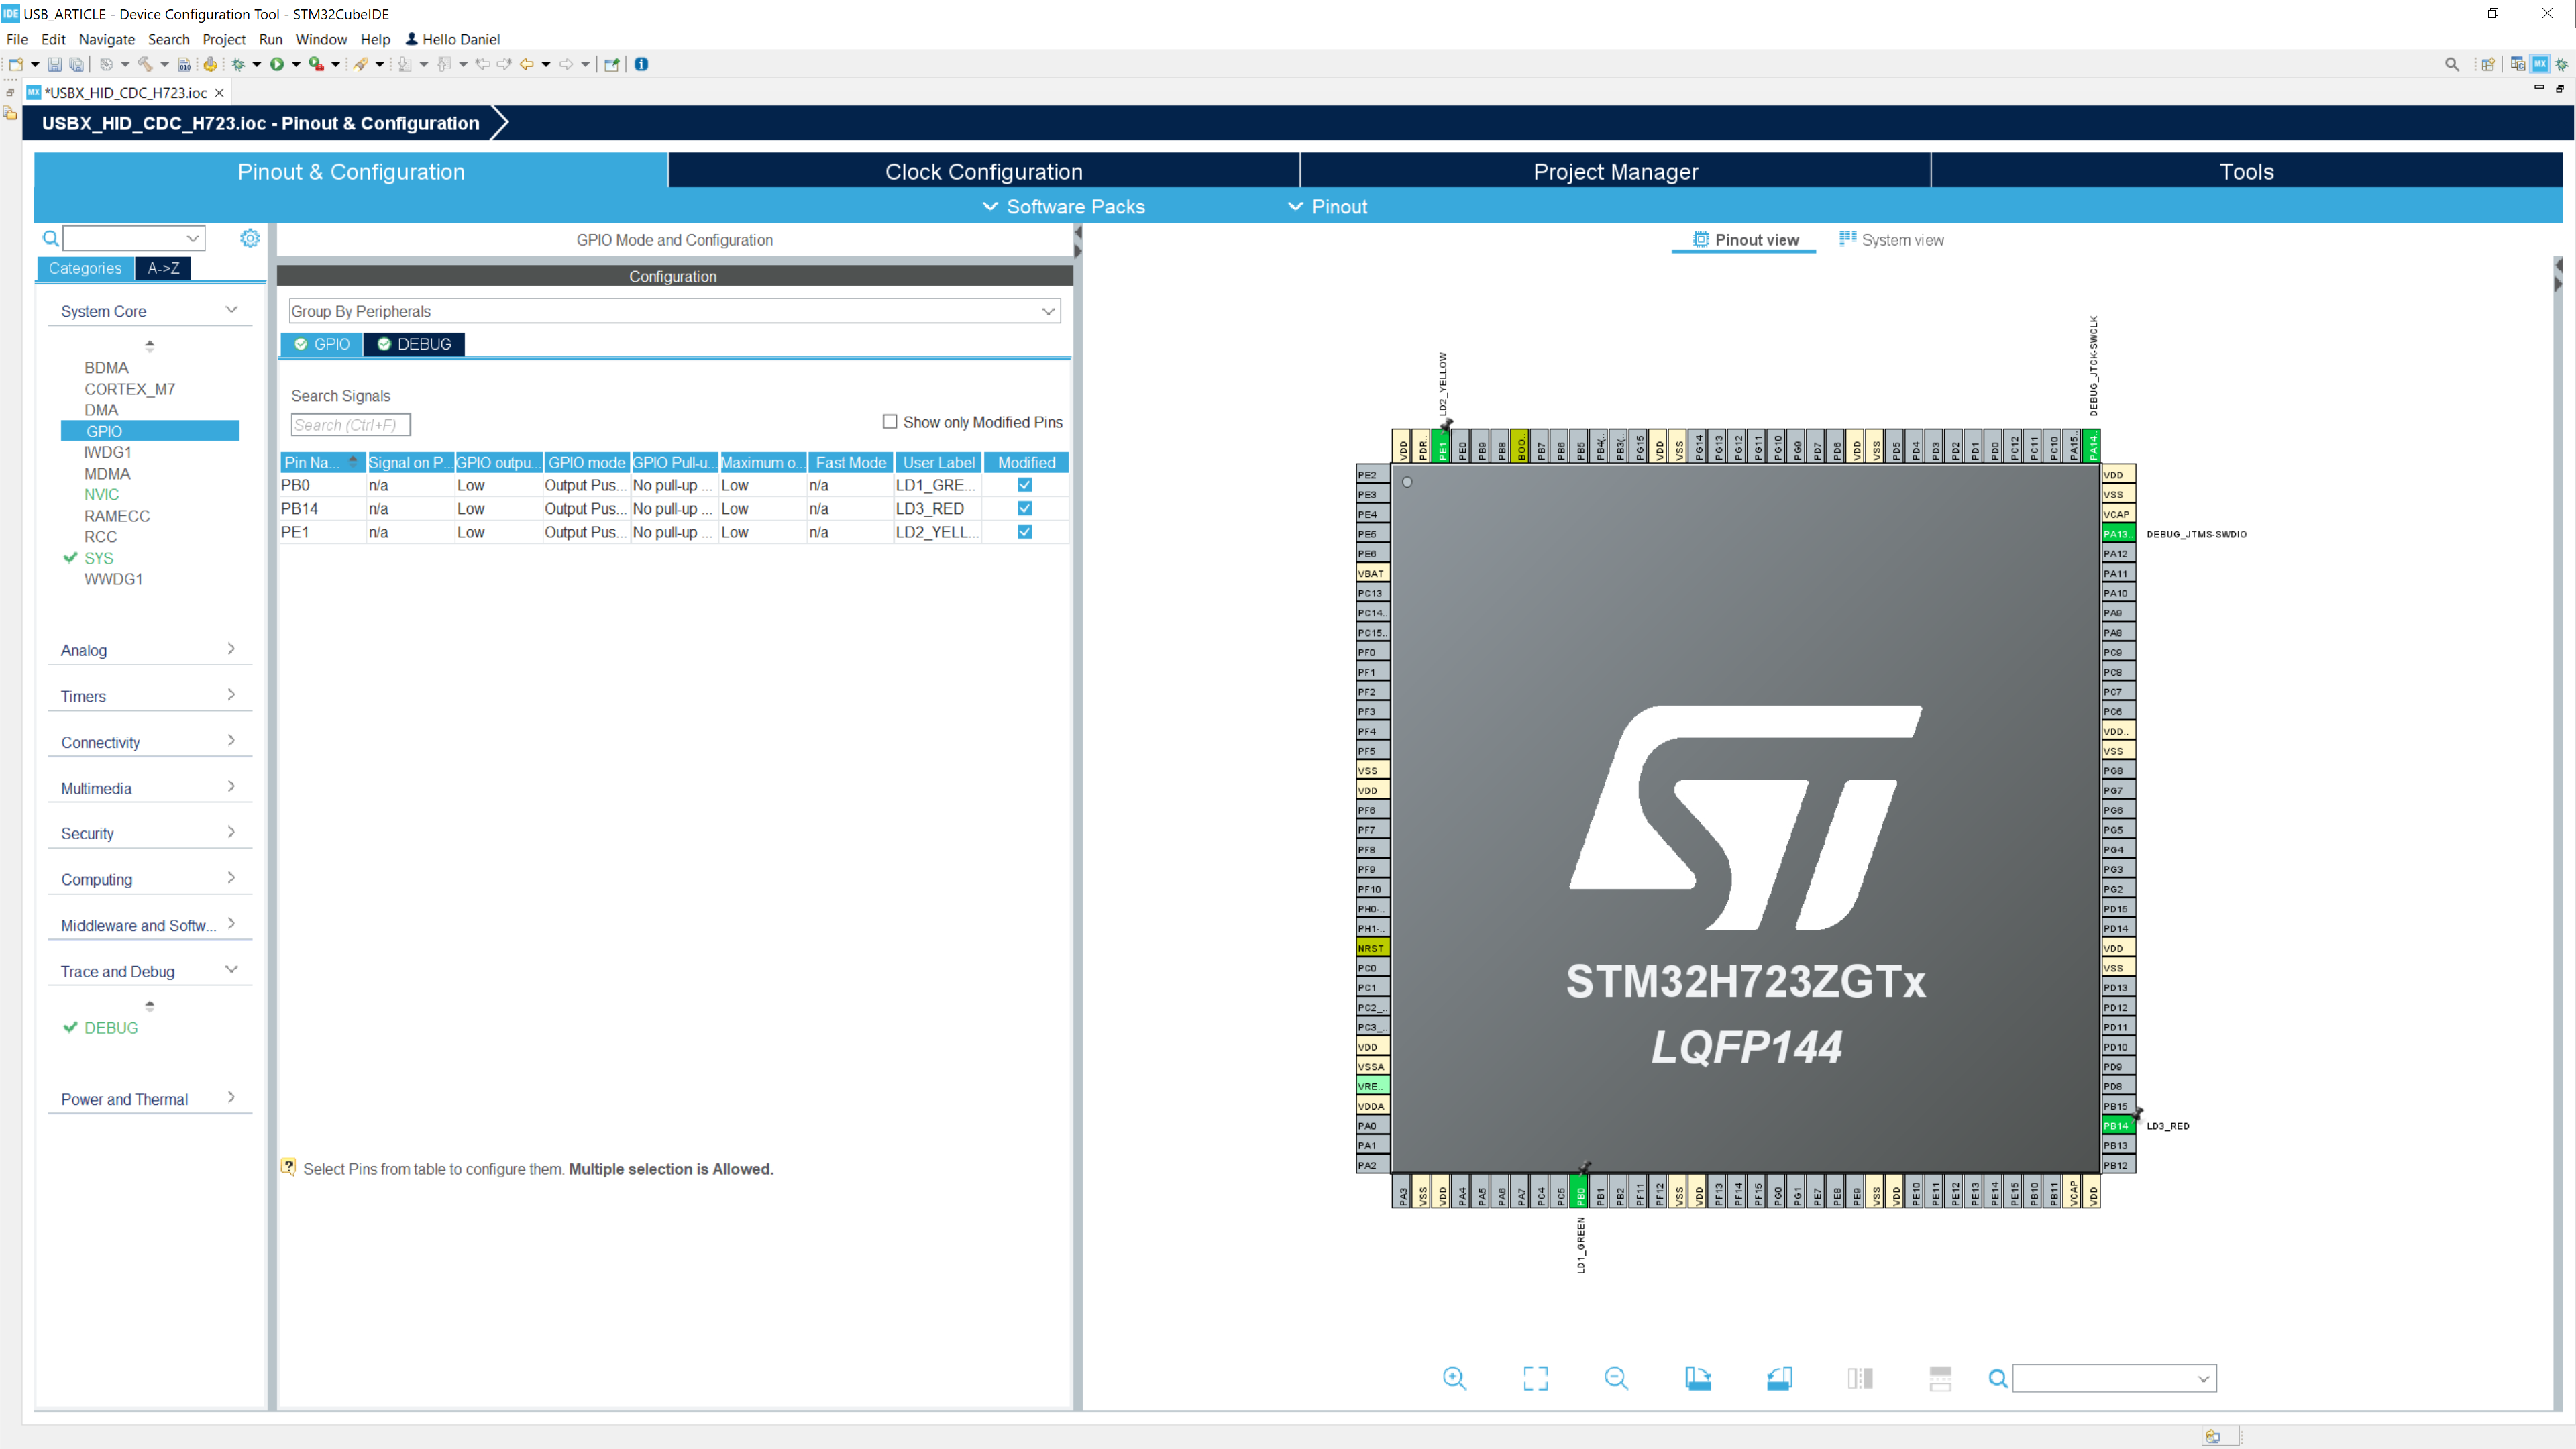Zoom in on the chip pinout view

click(1455, 1378)
